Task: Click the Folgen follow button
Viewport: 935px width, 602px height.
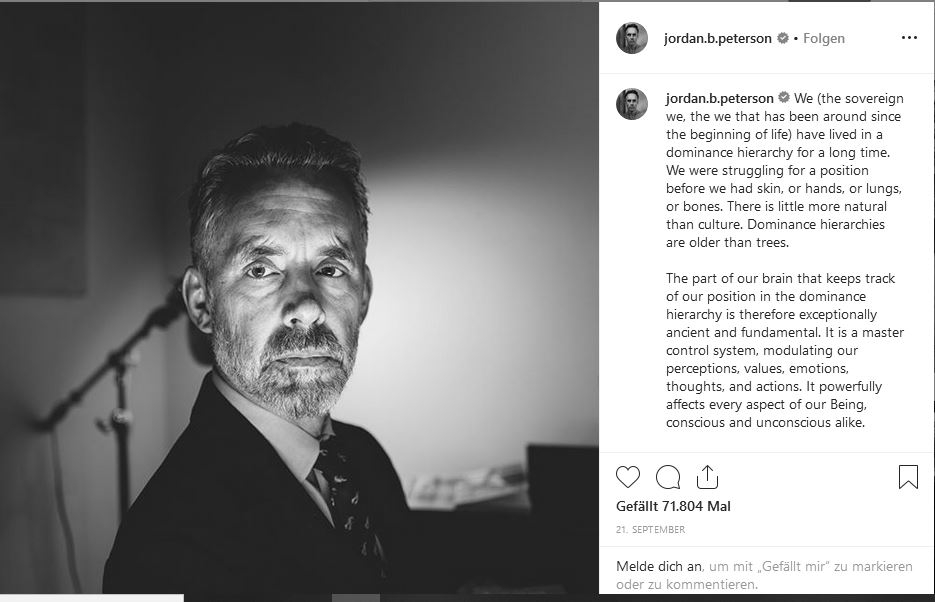Action: (823, 38)
